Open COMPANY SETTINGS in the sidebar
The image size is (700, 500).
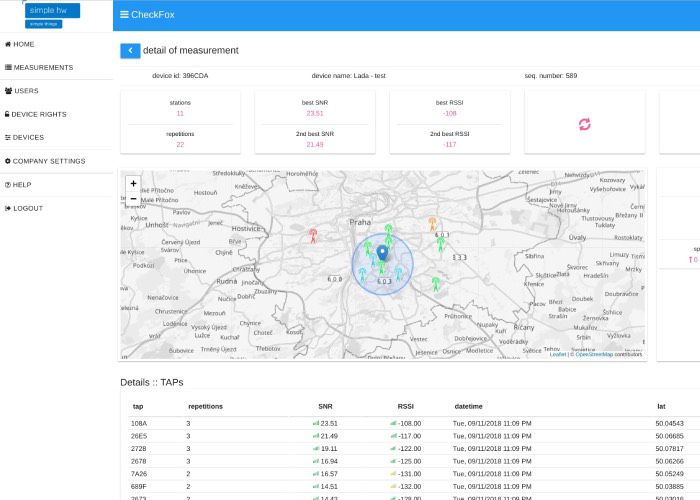45,161
